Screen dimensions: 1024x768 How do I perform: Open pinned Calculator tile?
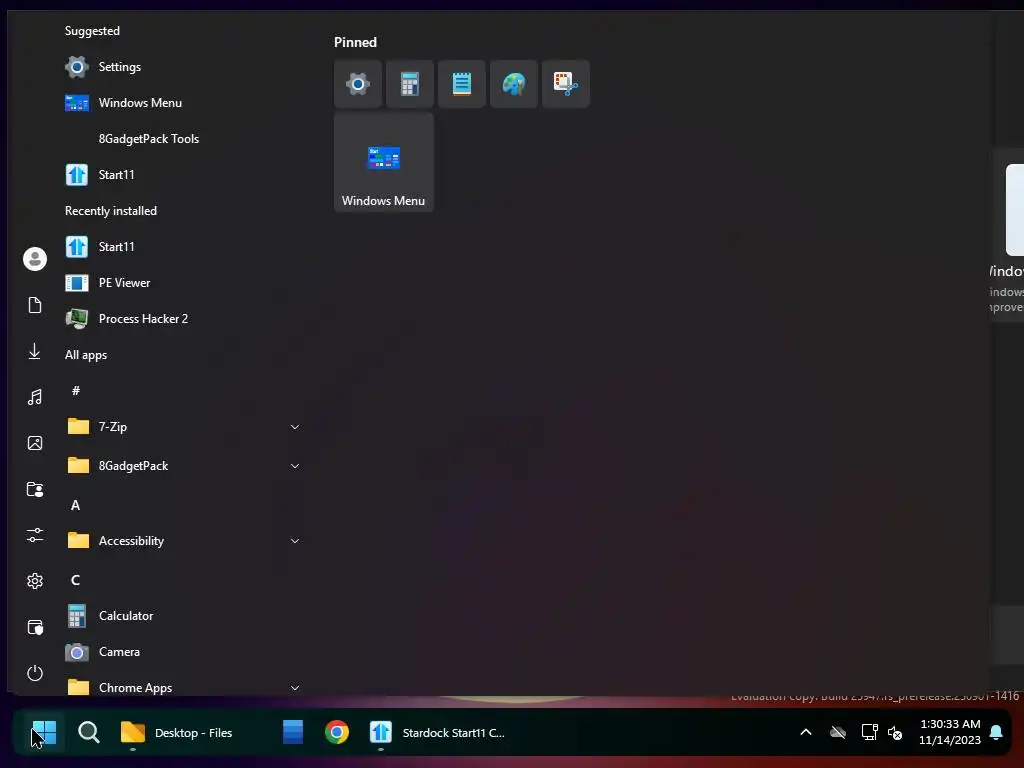(409, 84)
